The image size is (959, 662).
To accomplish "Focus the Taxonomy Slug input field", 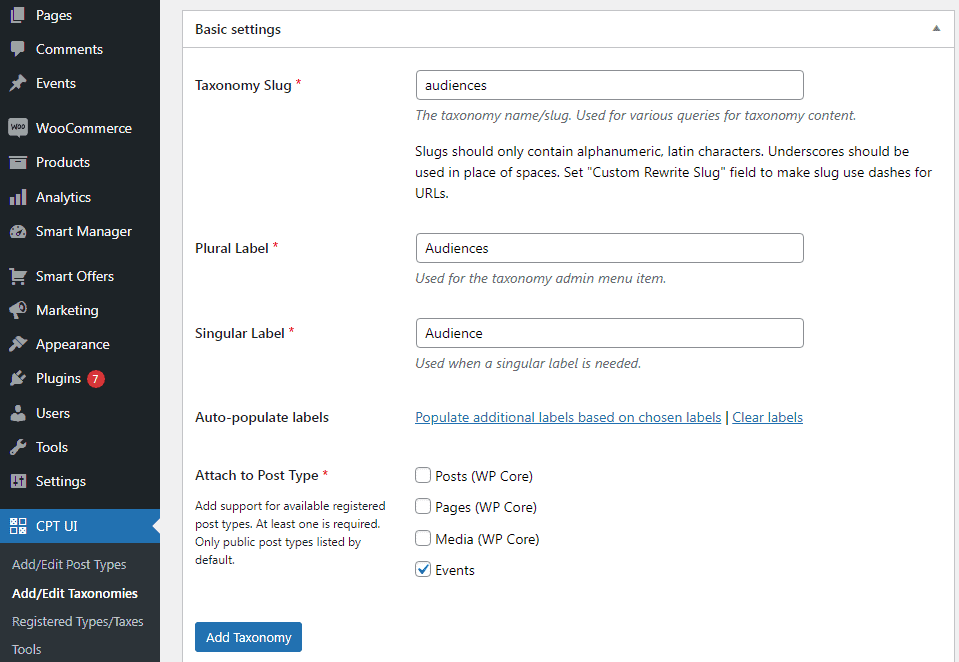I will [609, 85].
